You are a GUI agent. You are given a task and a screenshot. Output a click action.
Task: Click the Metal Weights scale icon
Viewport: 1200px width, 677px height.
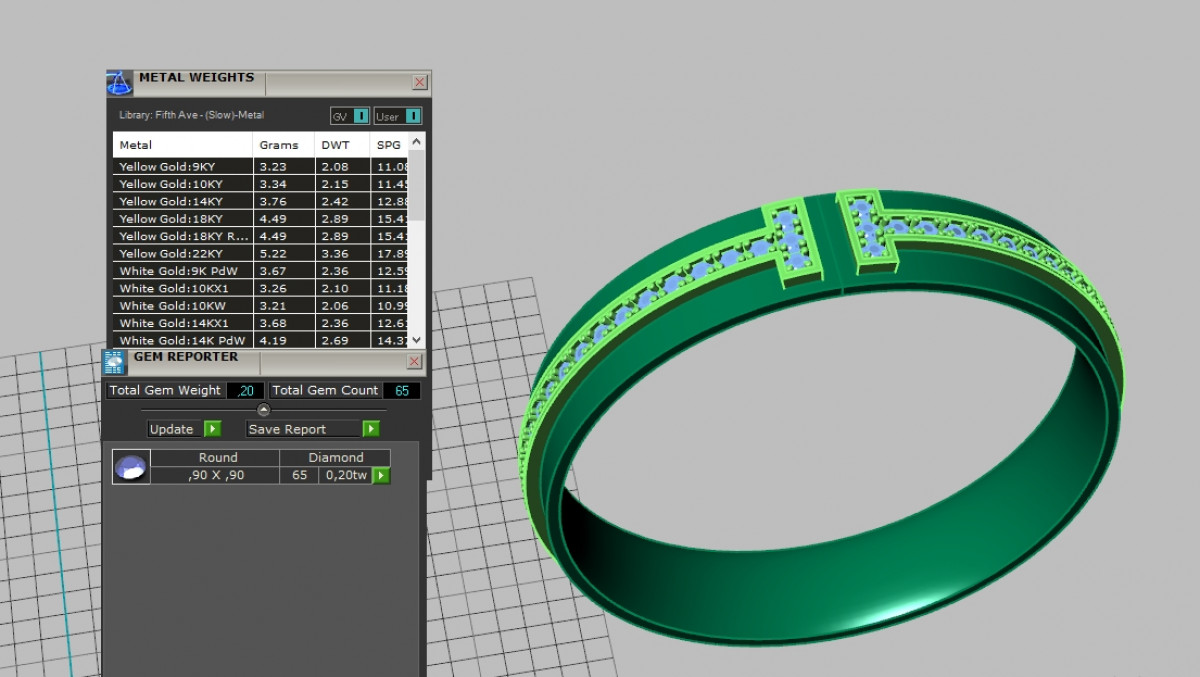pos(119,83)
